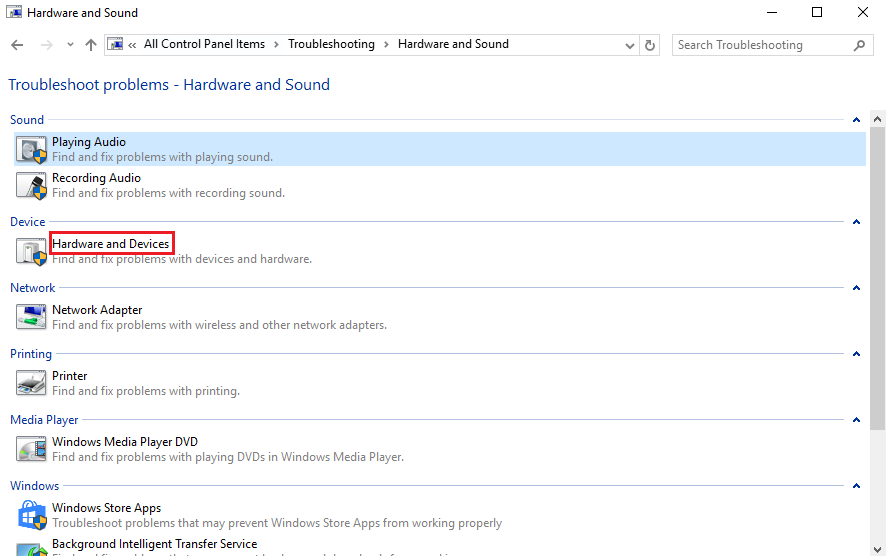
Task: Click the Windows Media Player DVD icon
Action: click(32, 449)
